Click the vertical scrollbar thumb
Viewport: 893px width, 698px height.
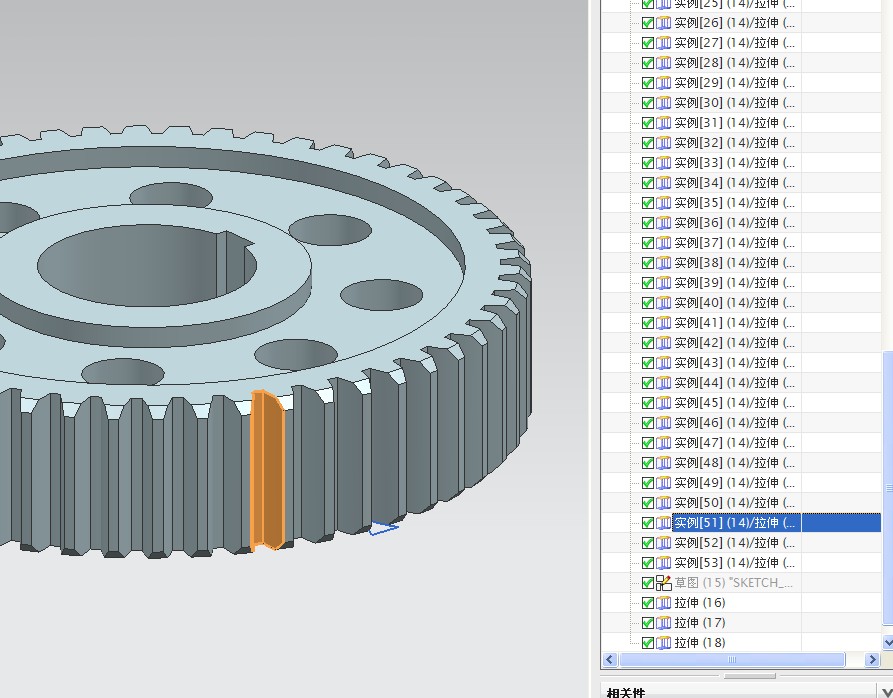[888, 488]
